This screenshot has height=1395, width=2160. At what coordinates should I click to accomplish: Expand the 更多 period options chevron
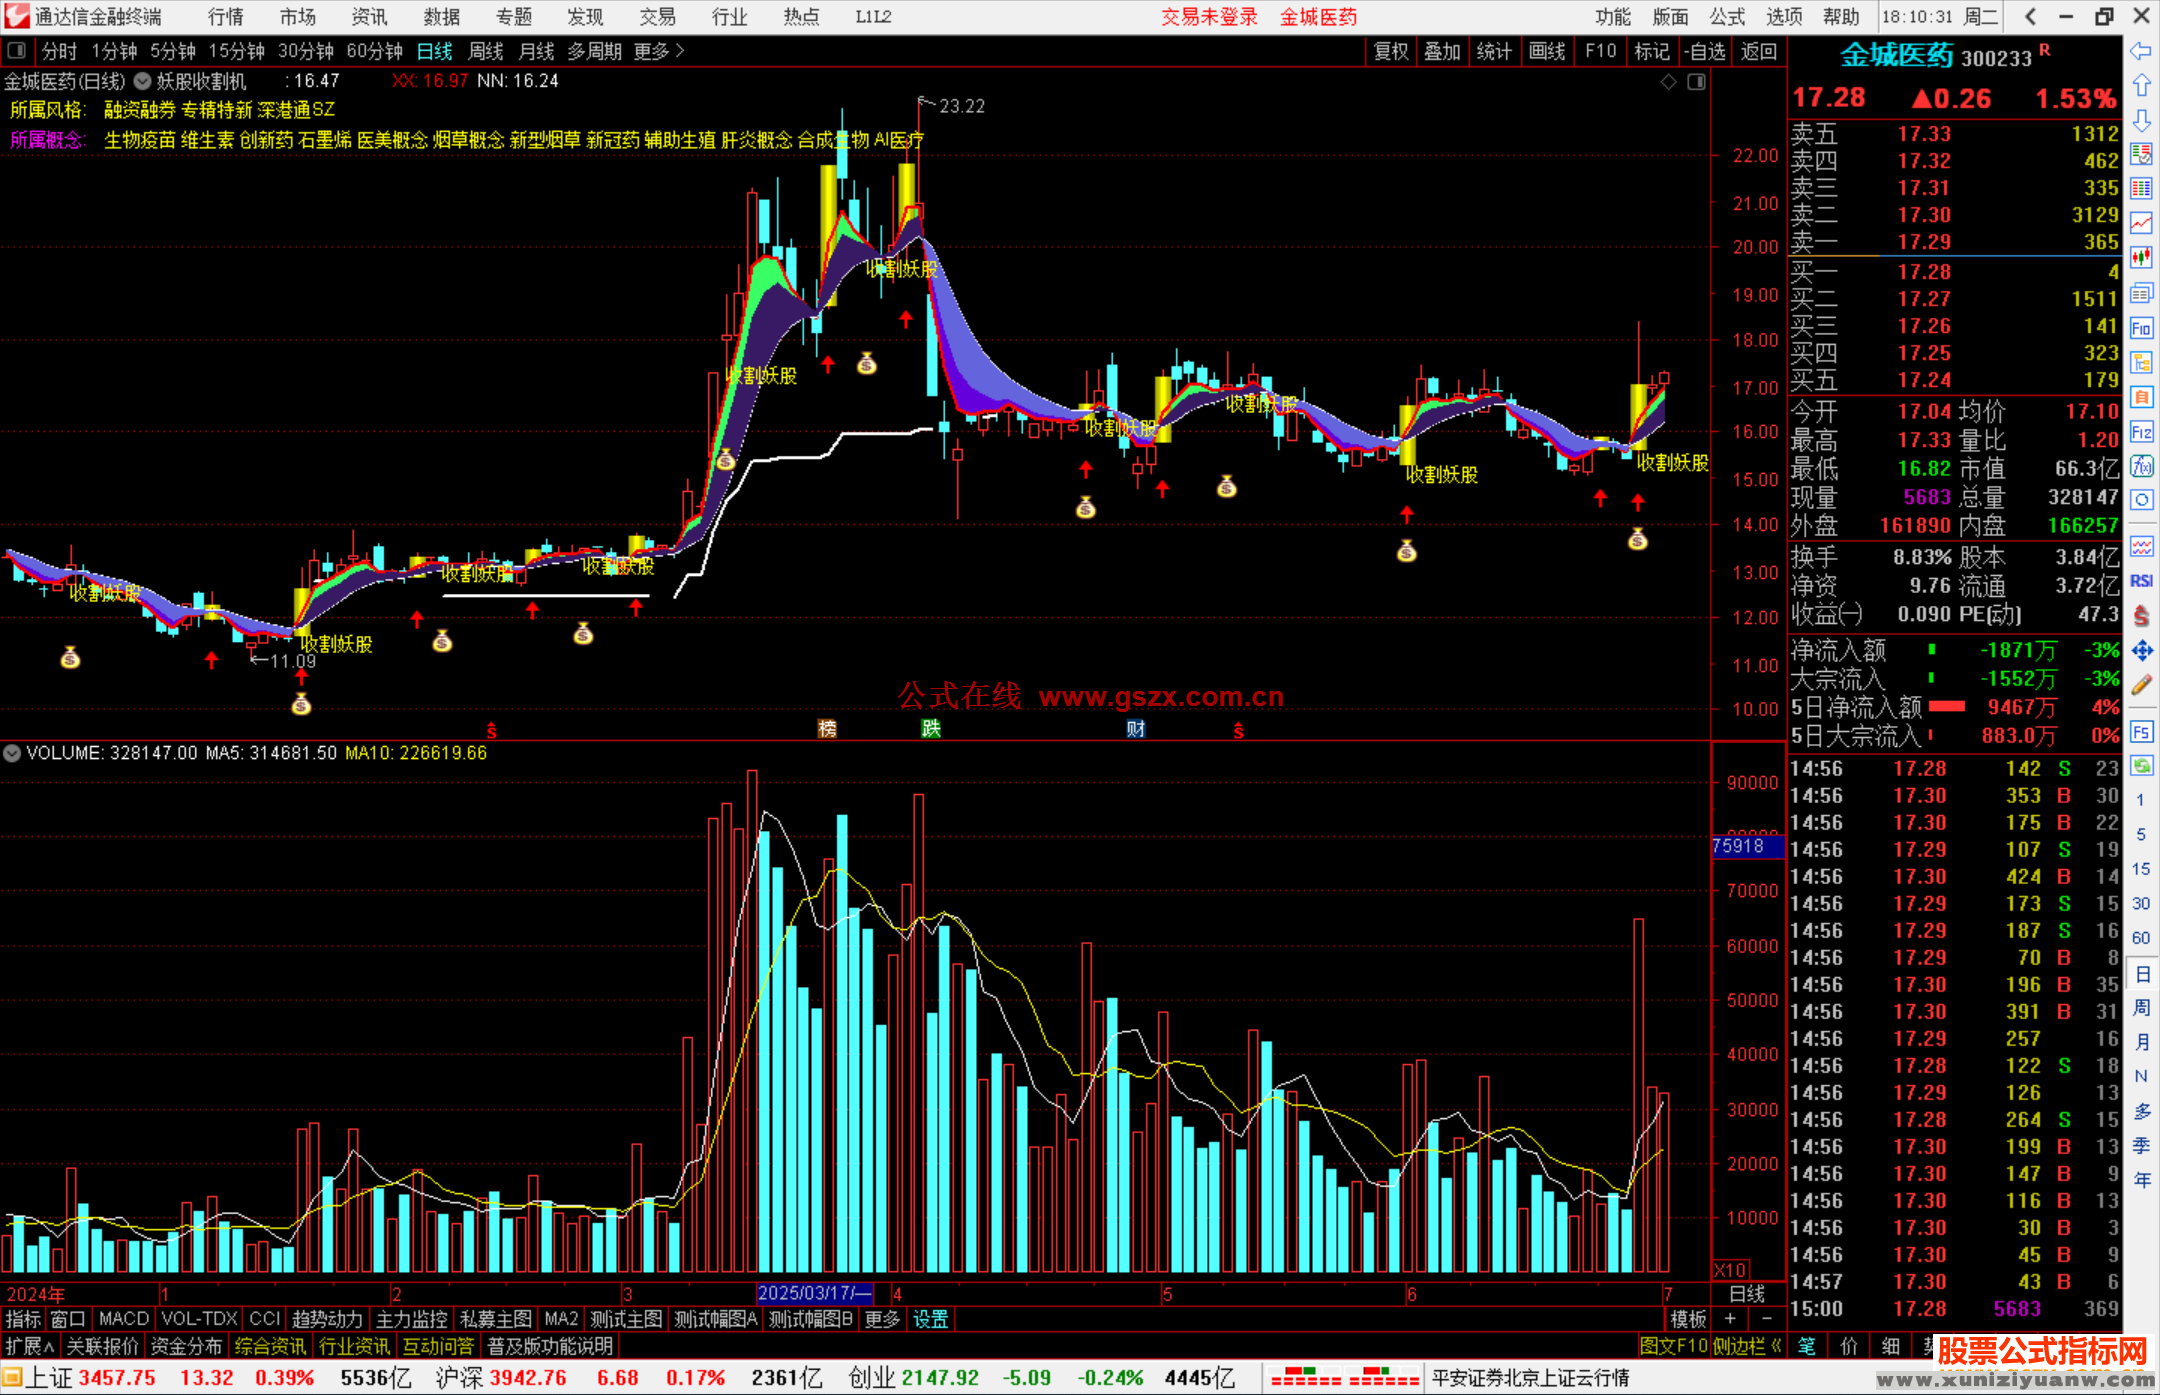pyautogui.click(x=681, y=51)
